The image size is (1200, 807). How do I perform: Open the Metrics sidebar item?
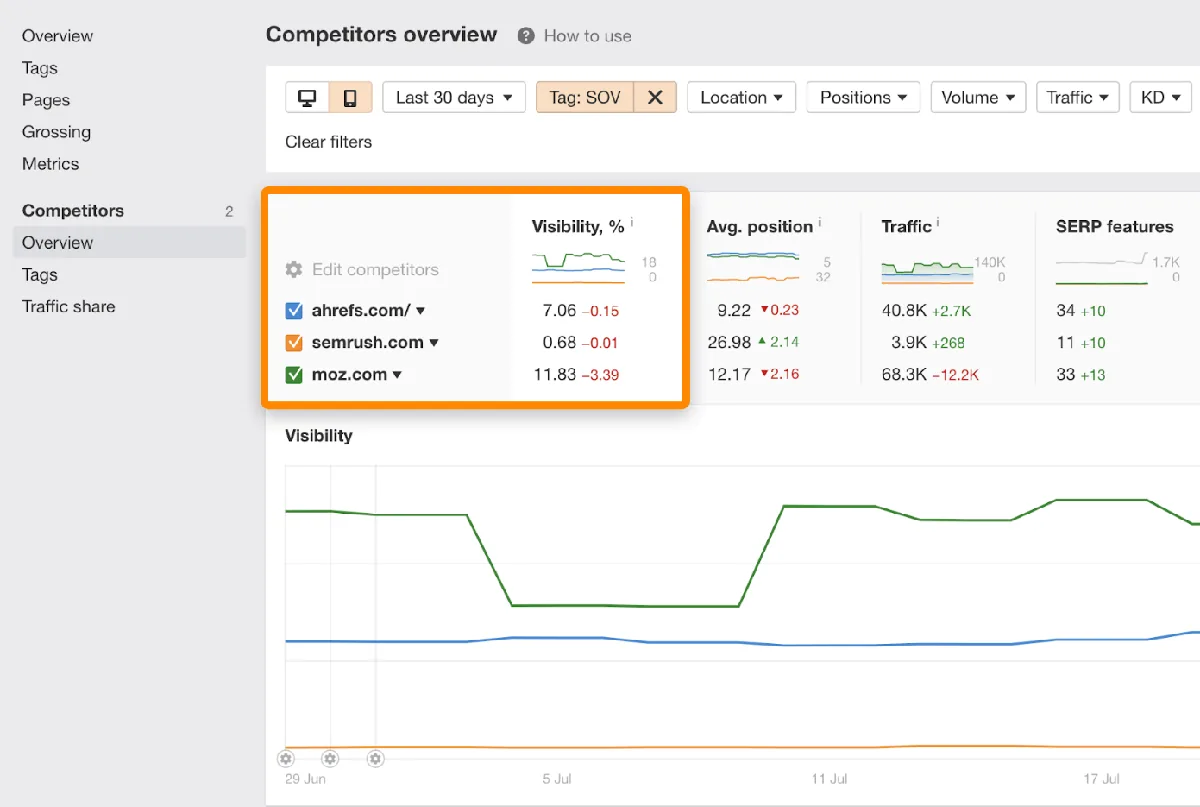tap(50, 164)
